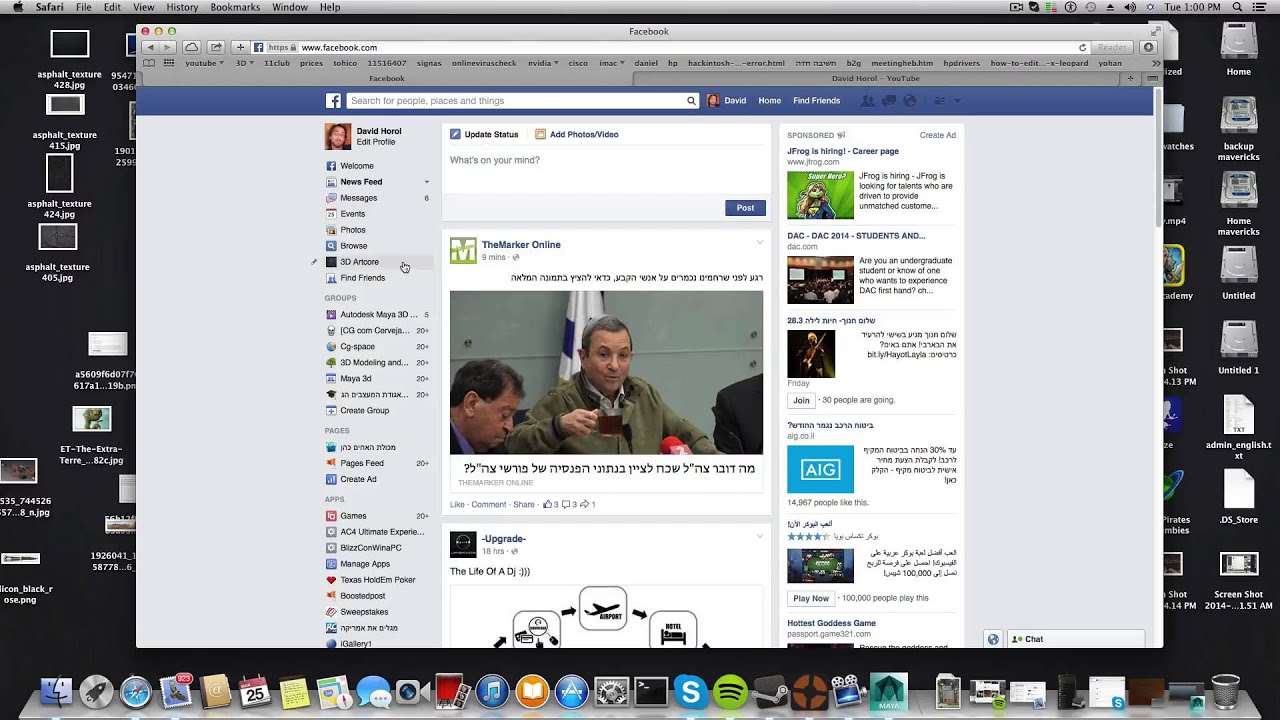This screenshot has height=720, width=1280.
Task: Click the pencil edit icon beside 3D Artcore
Action: point(314,262)
